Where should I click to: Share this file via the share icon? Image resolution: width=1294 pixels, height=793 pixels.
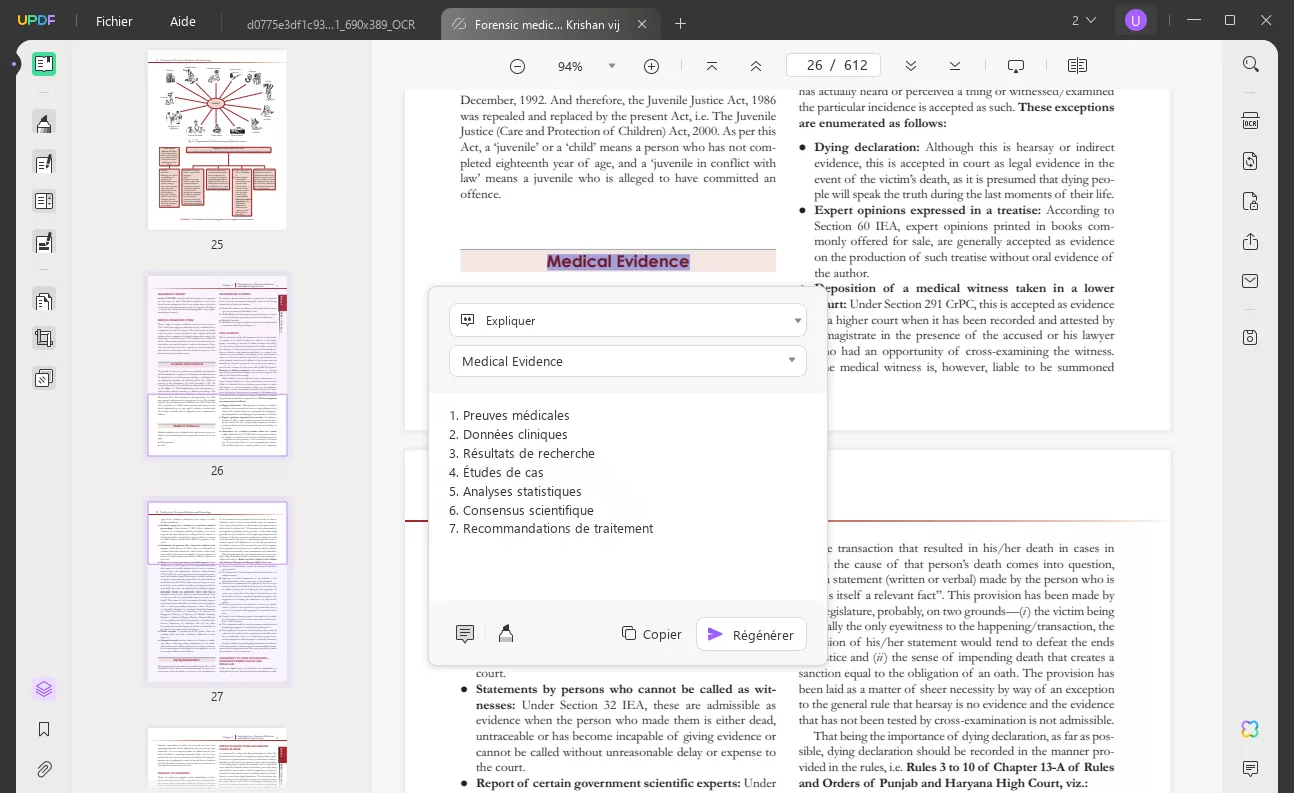coord(1250,242)
